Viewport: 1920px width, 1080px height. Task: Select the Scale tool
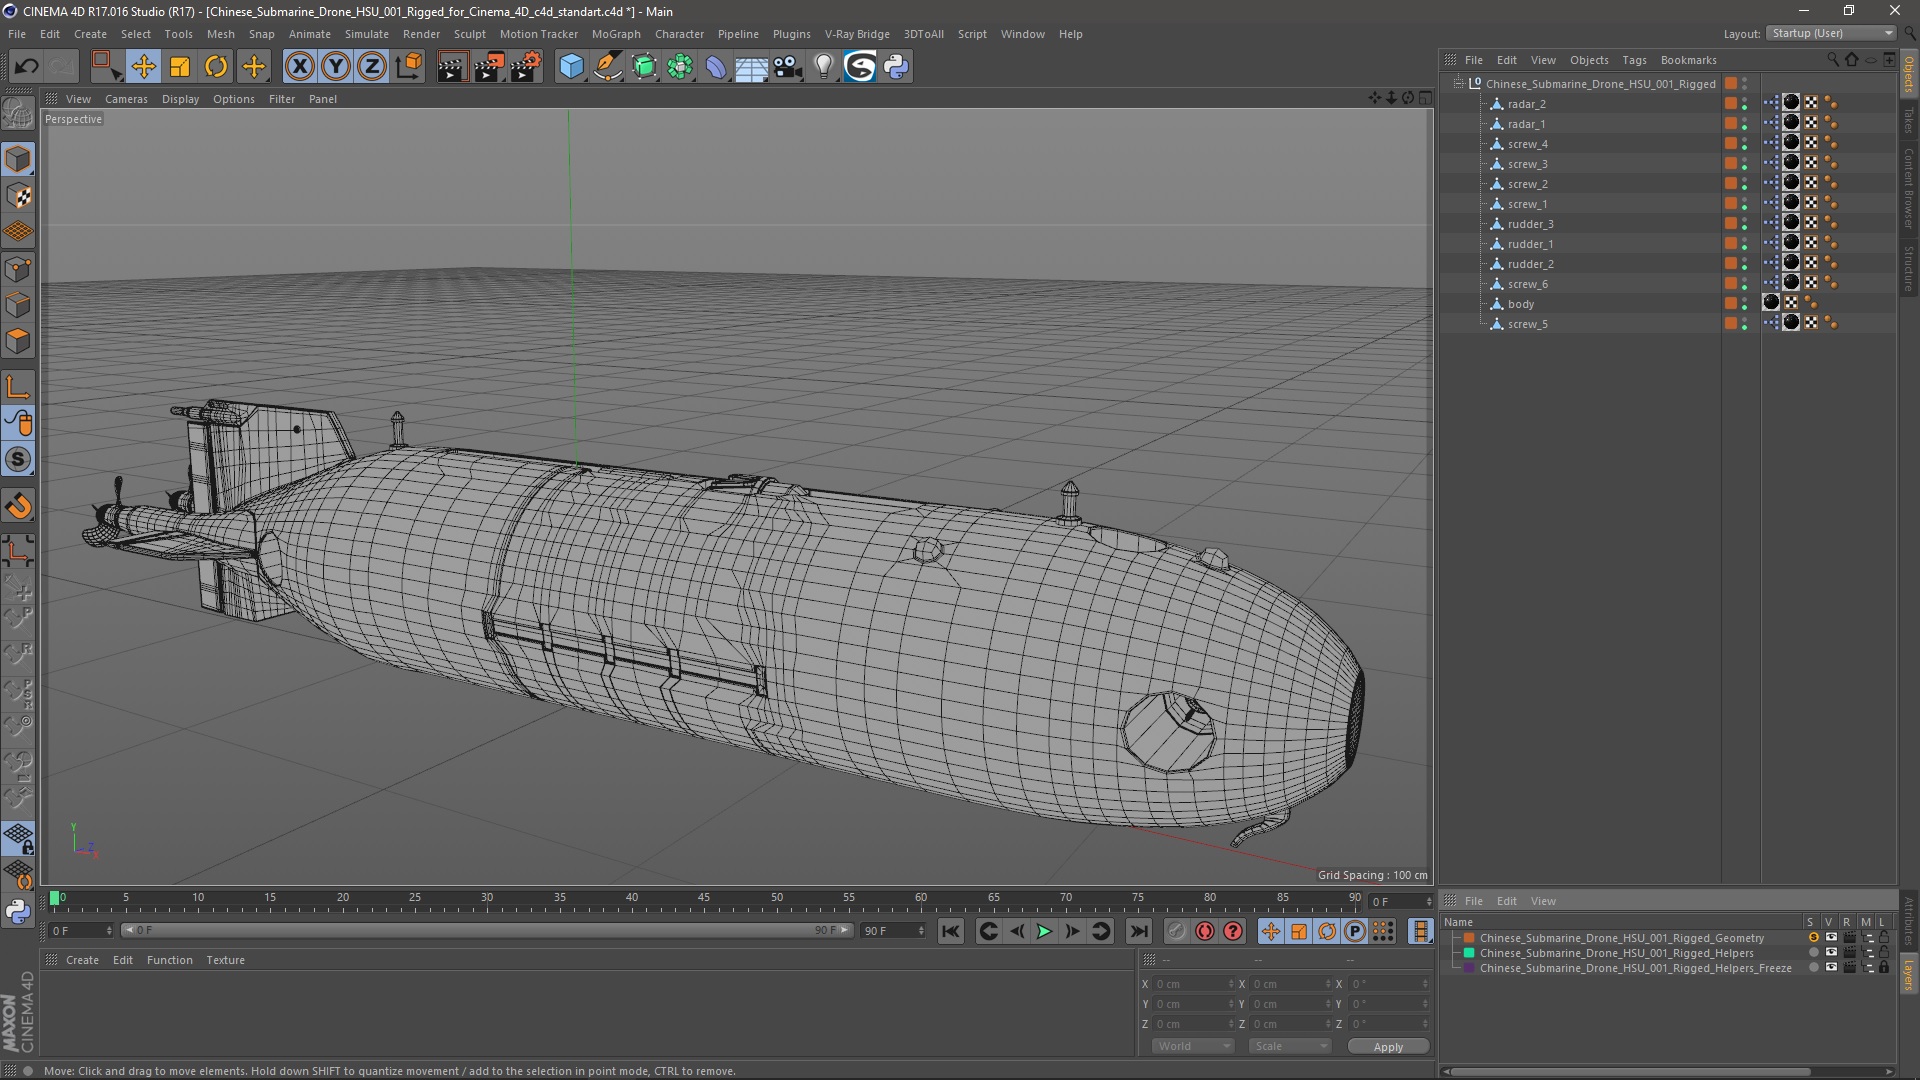(x=180, y=67)
